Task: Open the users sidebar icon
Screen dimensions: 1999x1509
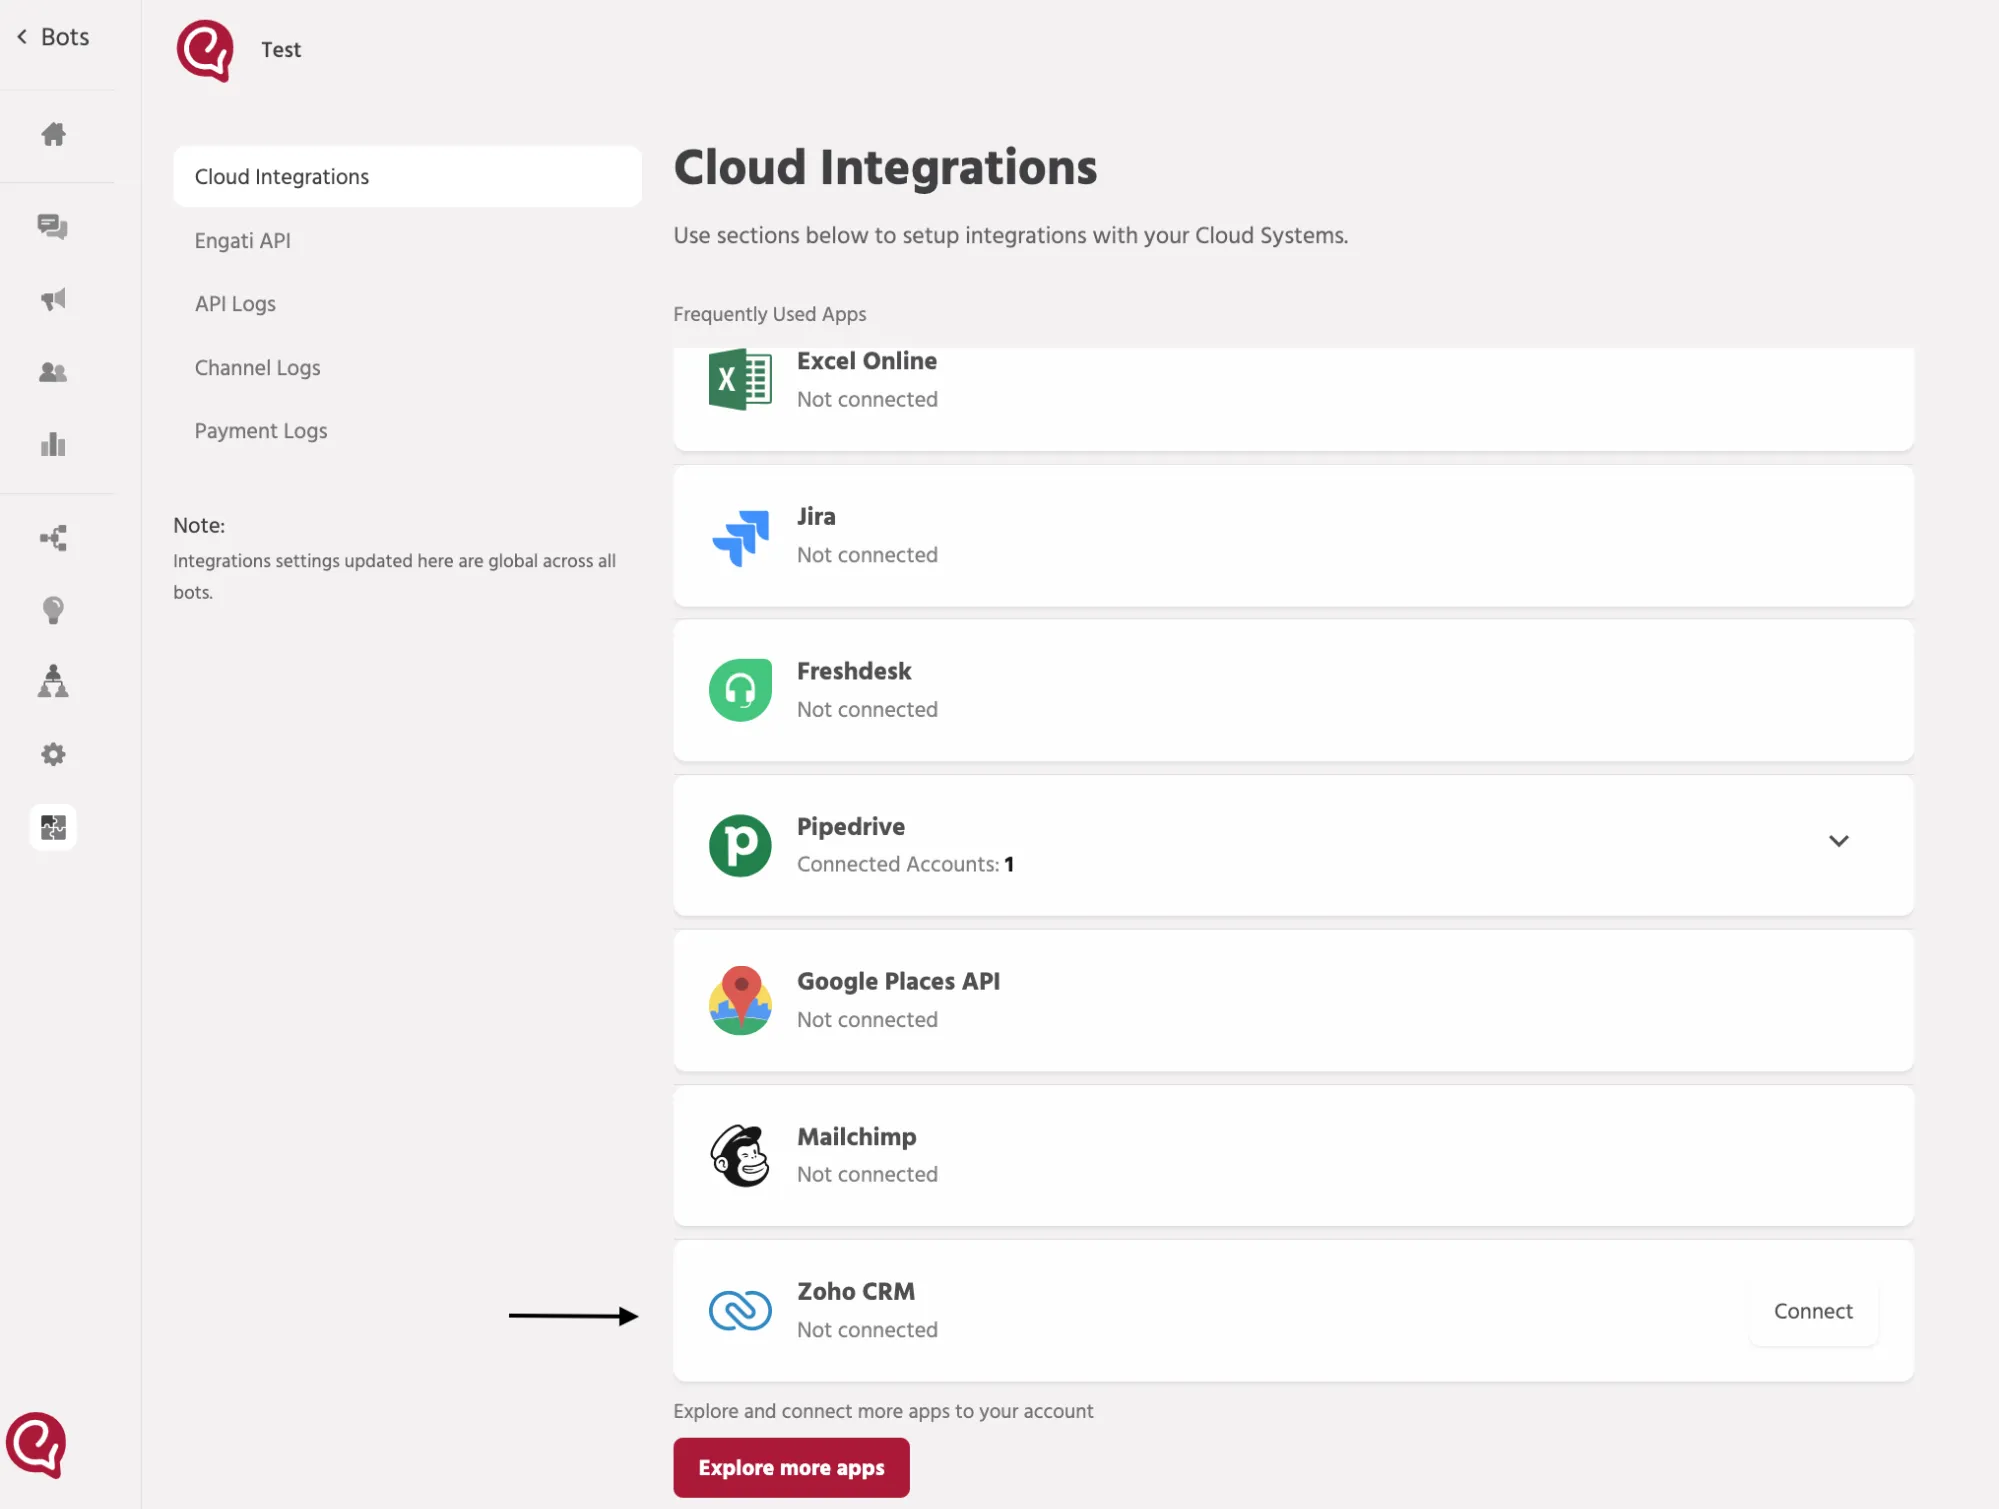Action: pyautogui.click(x=53, y=372)
